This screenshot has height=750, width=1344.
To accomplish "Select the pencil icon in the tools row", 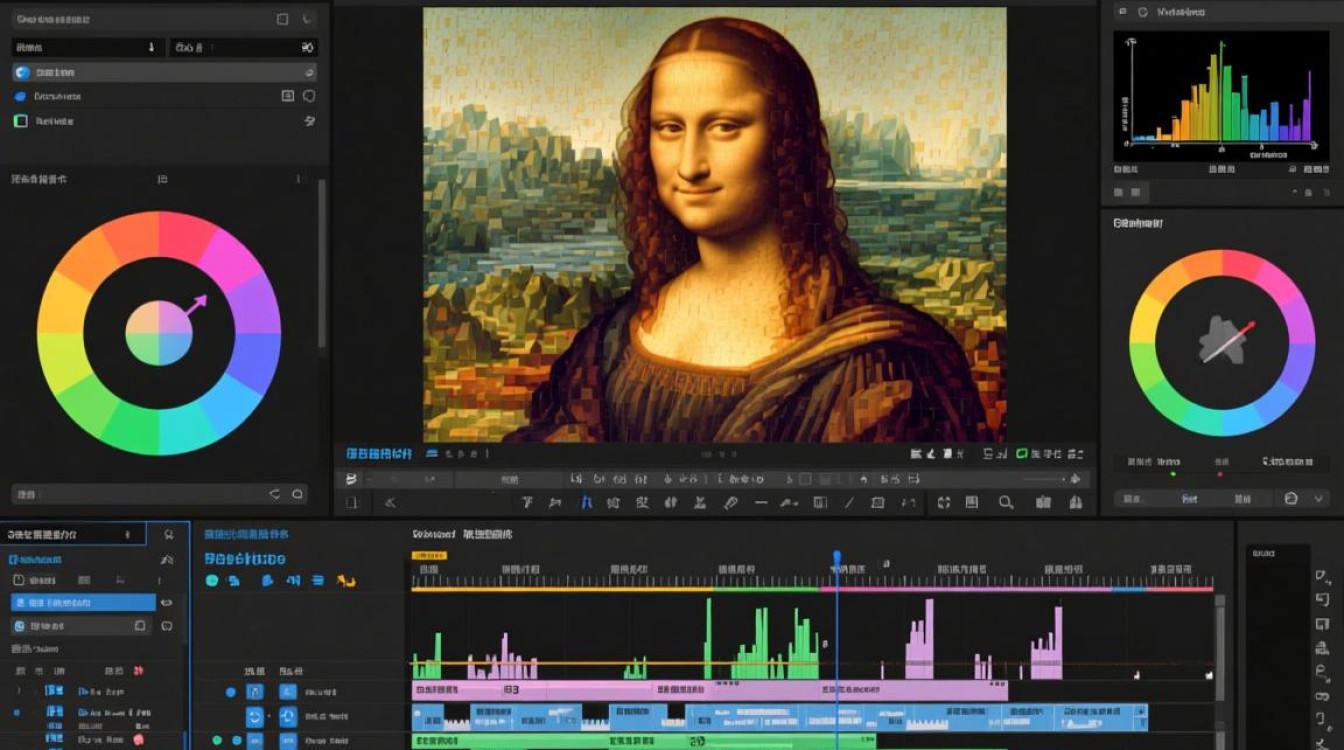I will (731, 503).
